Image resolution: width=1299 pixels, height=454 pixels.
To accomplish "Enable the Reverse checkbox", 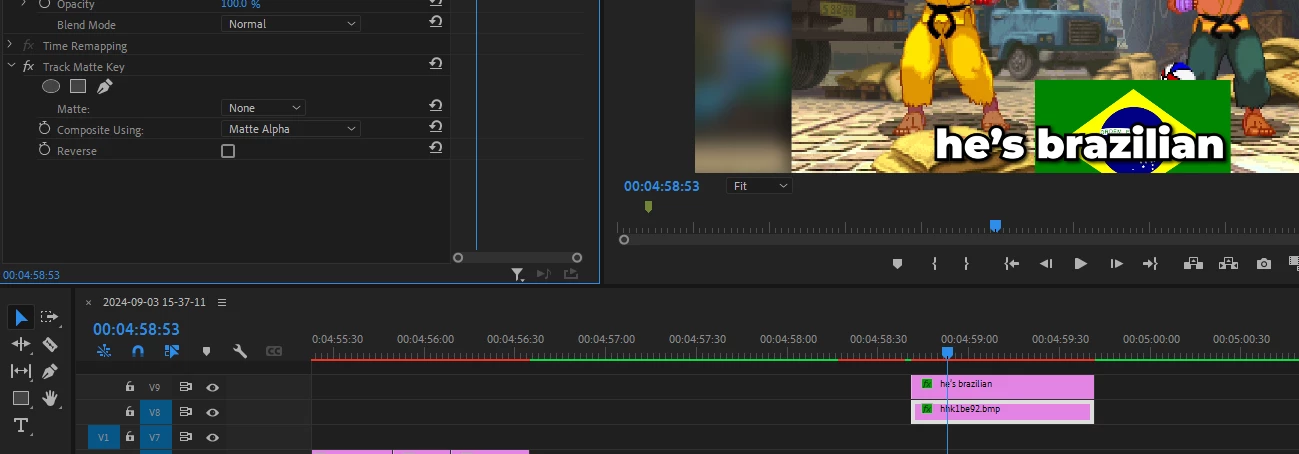I will 228,151.
